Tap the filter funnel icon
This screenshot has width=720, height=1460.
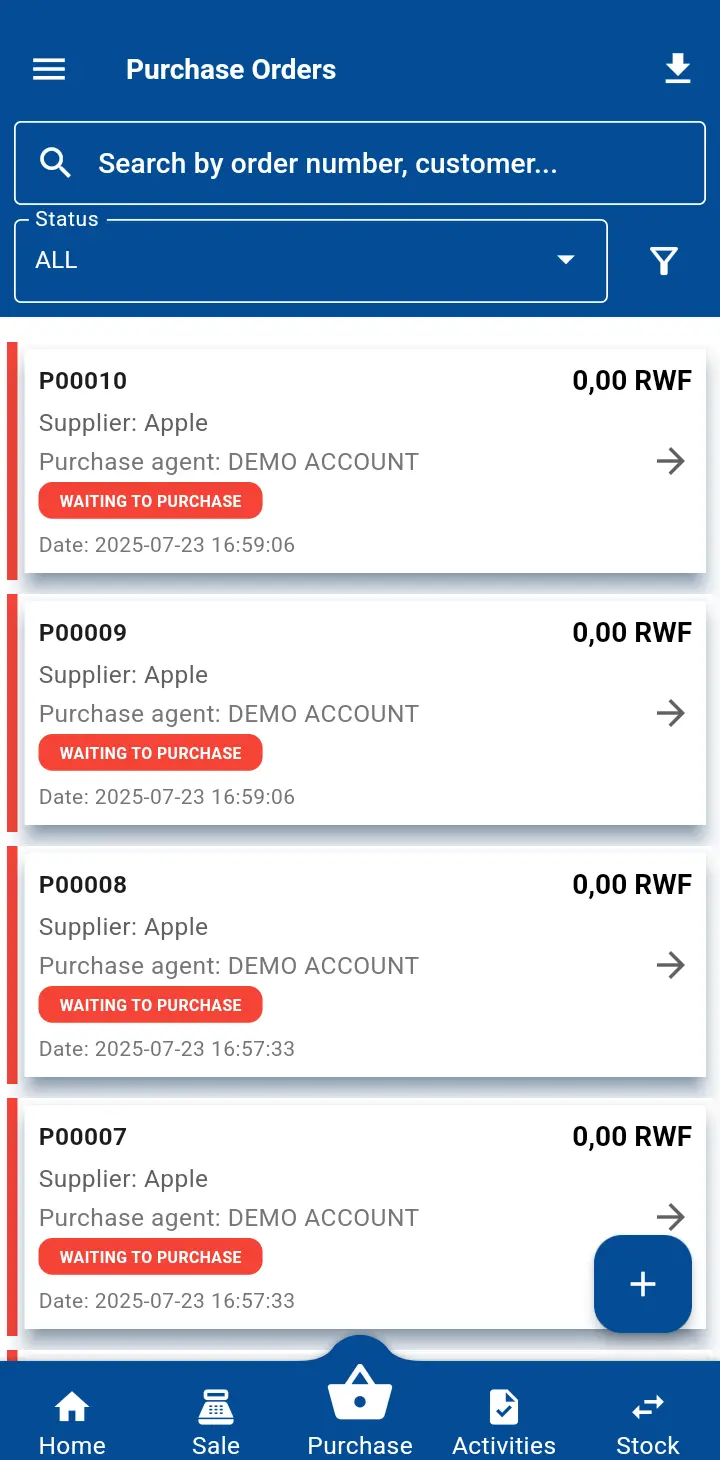[664, 261]
